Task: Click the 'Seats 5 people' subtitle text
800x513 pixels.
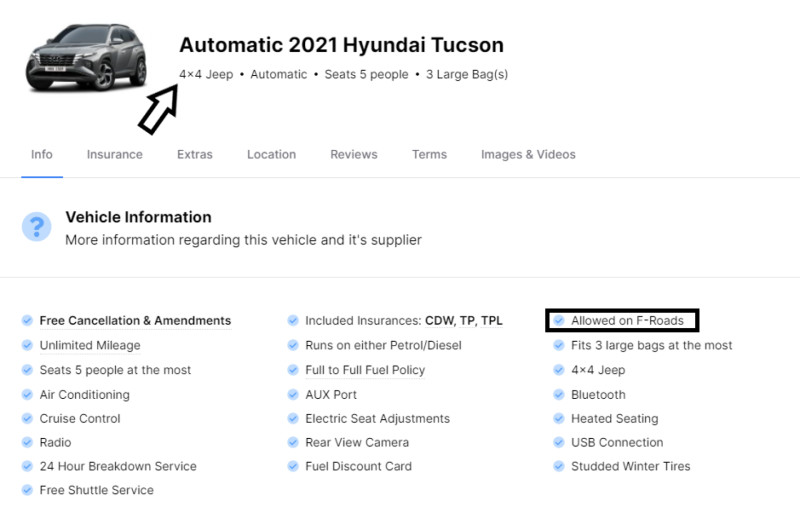Action: click(x=366, y=75)
